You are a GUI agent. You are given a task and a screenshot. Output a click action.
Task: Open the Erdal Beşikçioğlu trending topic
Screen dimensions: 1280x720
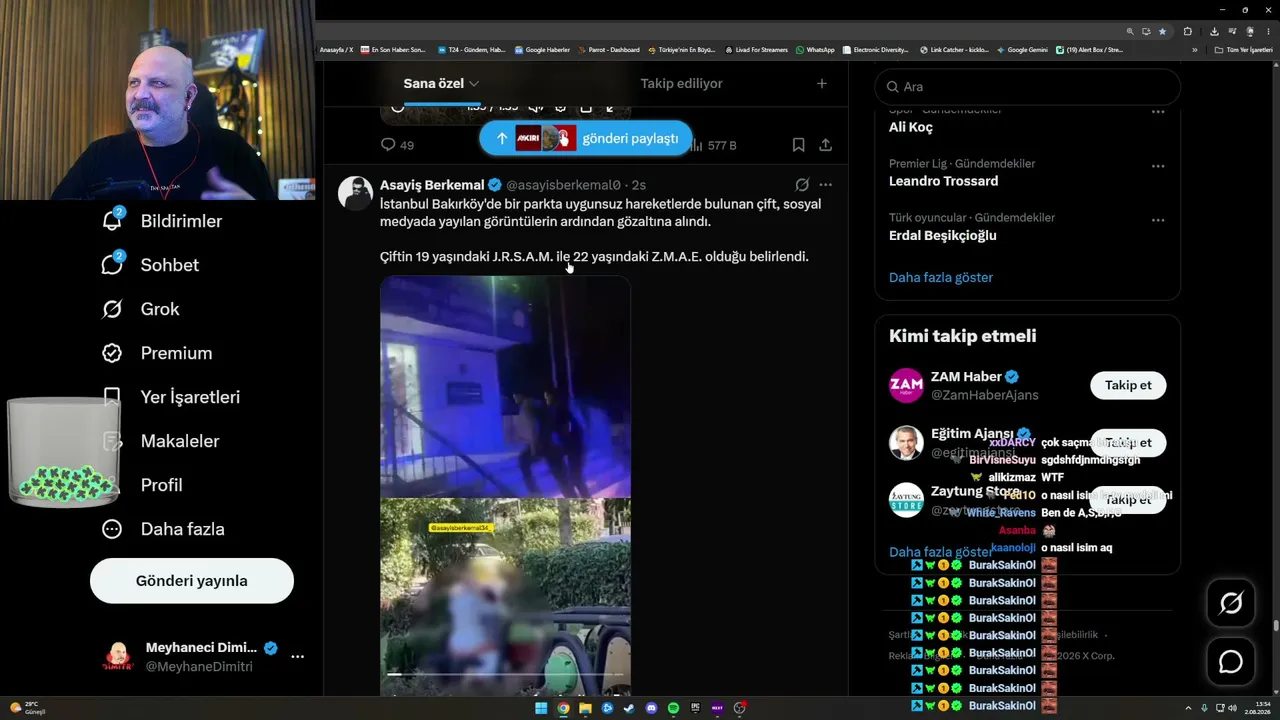(x=943, y=235)
